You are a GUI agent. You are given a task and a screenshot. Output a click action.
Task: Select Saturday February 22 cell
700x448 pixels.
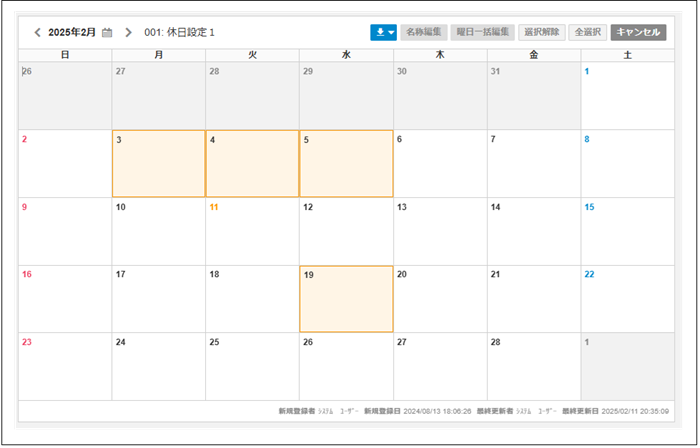pos(628,299)
